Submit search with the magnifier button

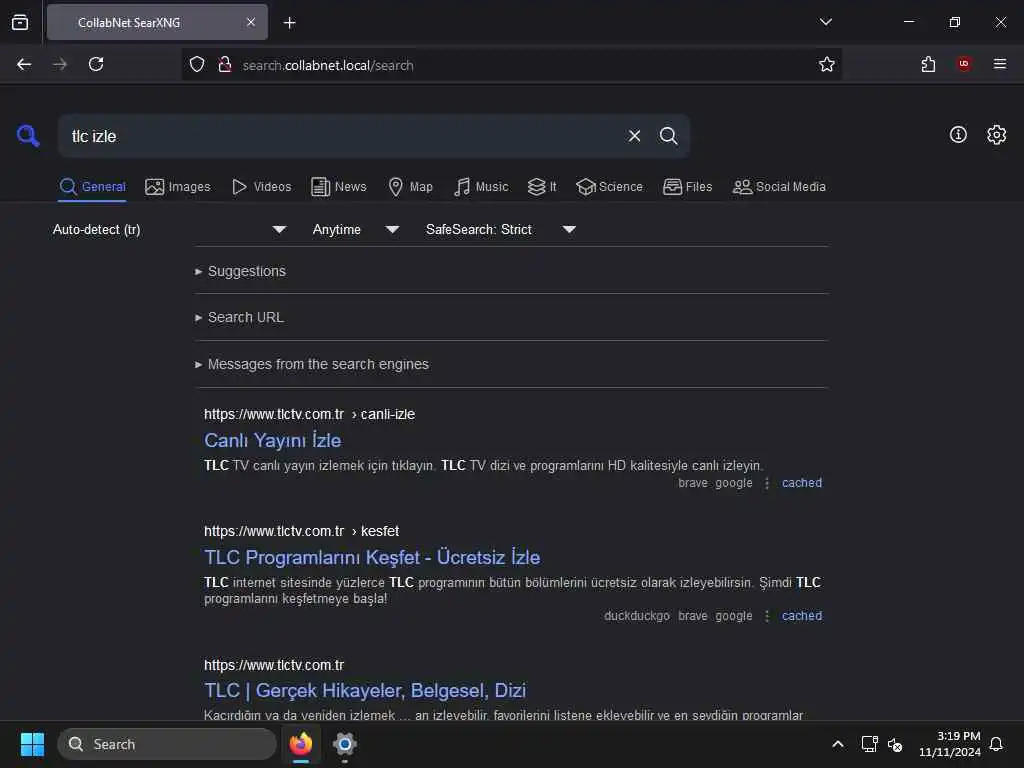668,136
